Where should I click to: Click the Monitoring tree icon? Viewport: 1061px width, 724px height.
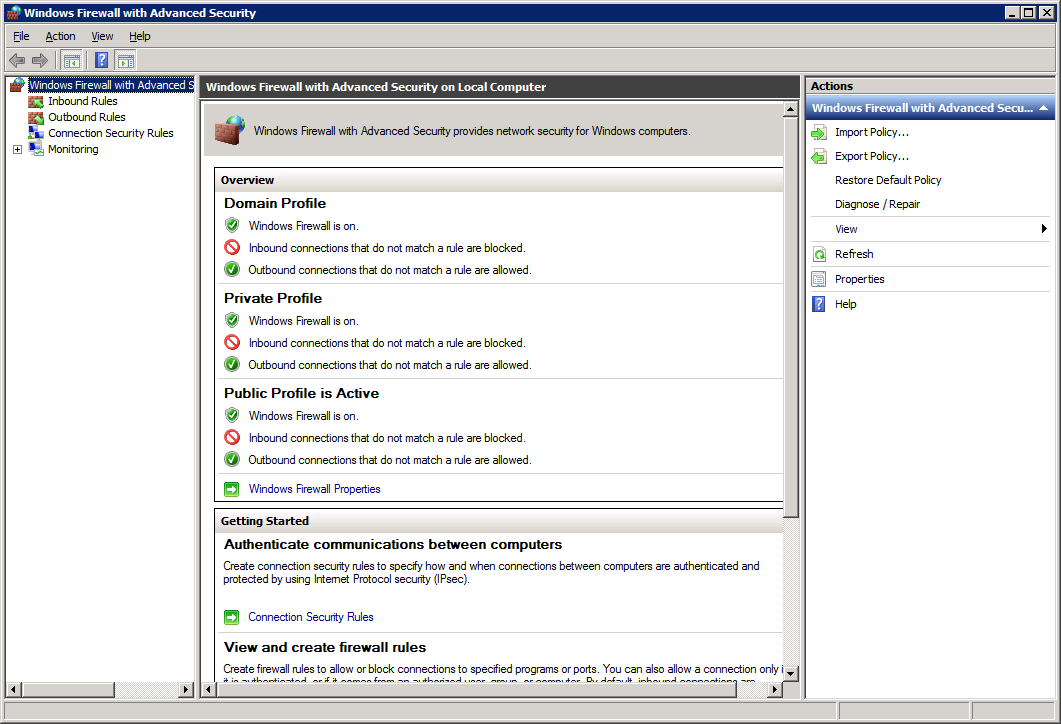(36, 150)
